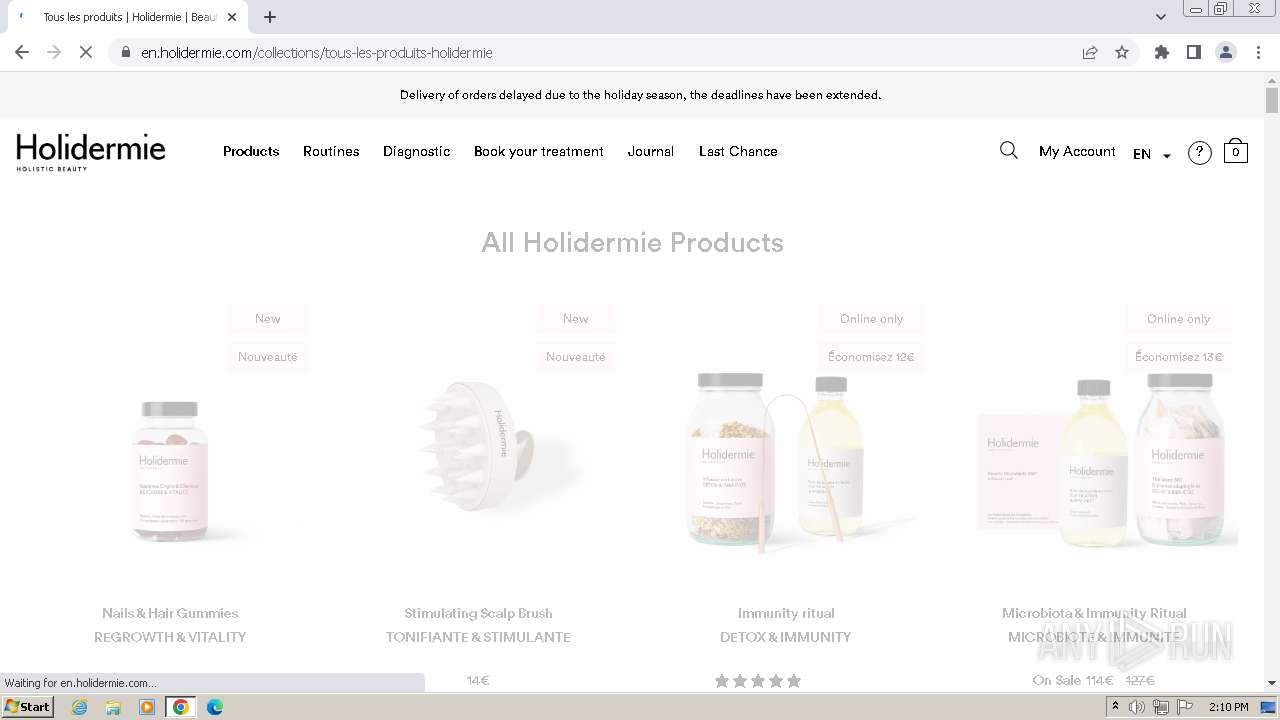The image size is (1280, 720).
Task: Click the help question mark icon
Action: tap(1199, 152)
